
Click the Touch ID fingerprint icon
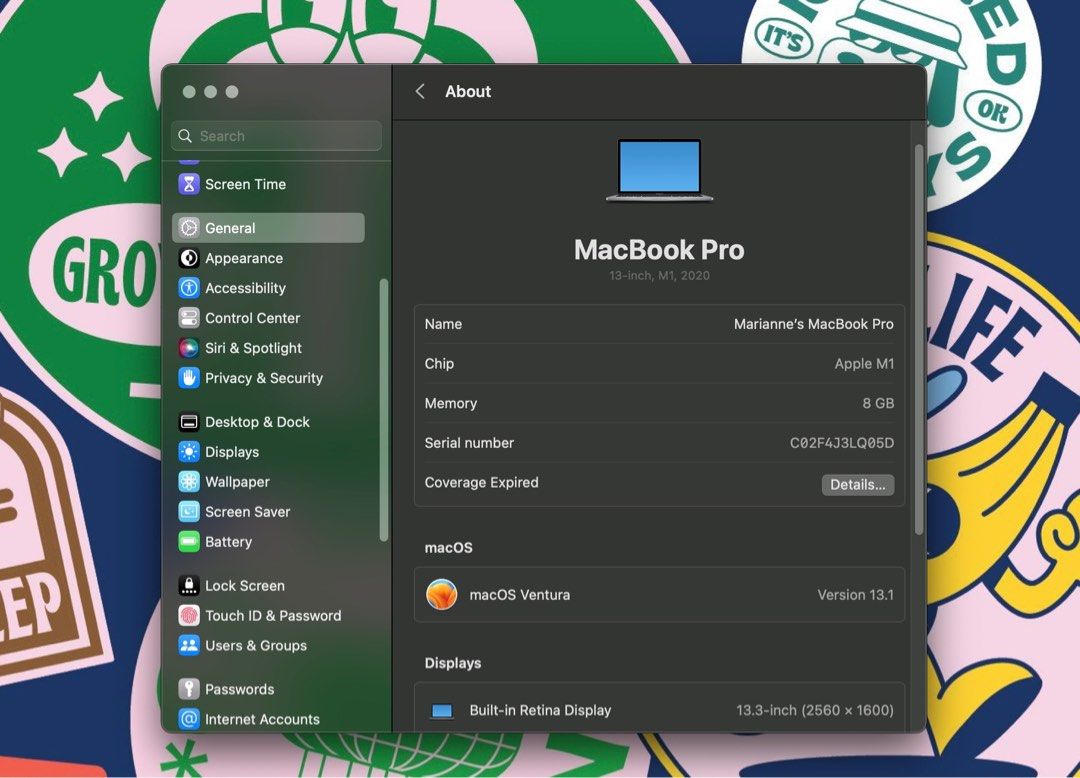pyautogui.click(x=189, y=616)
